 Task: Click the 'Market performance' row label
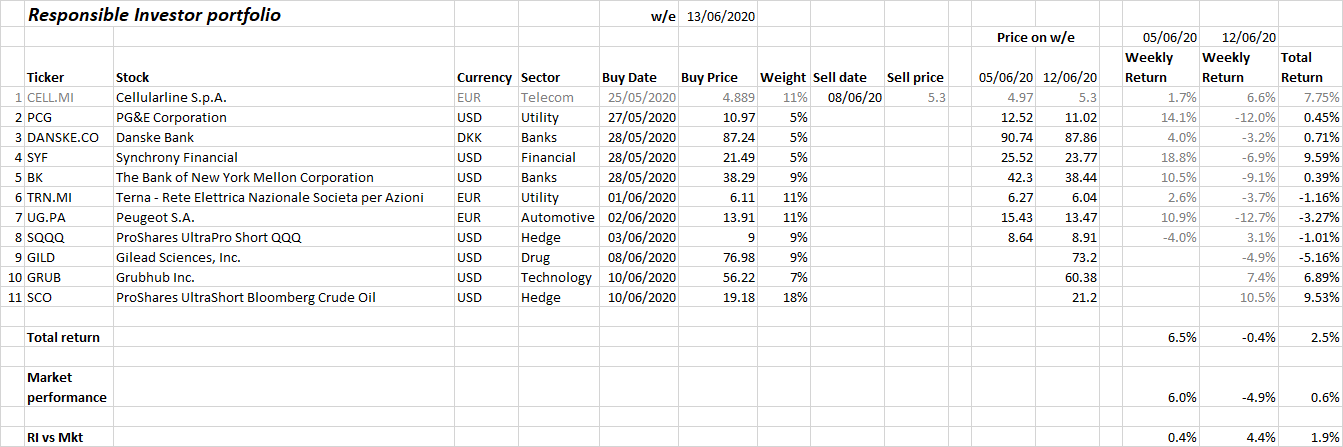click(x=66, y=387)
